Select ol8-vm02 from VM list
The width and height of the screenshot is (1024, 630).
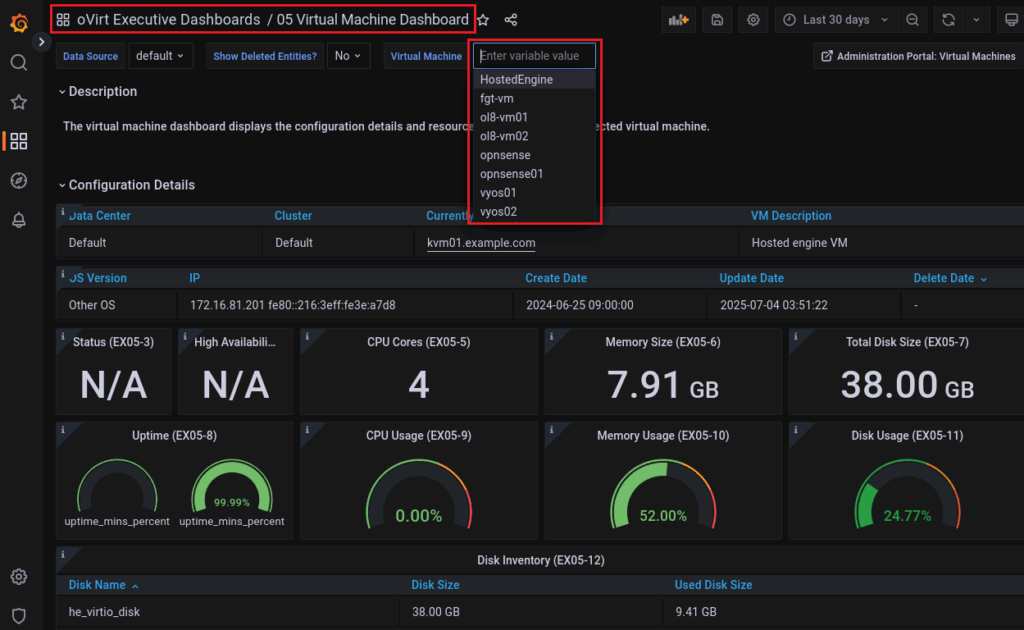click(x=534, y=136)
